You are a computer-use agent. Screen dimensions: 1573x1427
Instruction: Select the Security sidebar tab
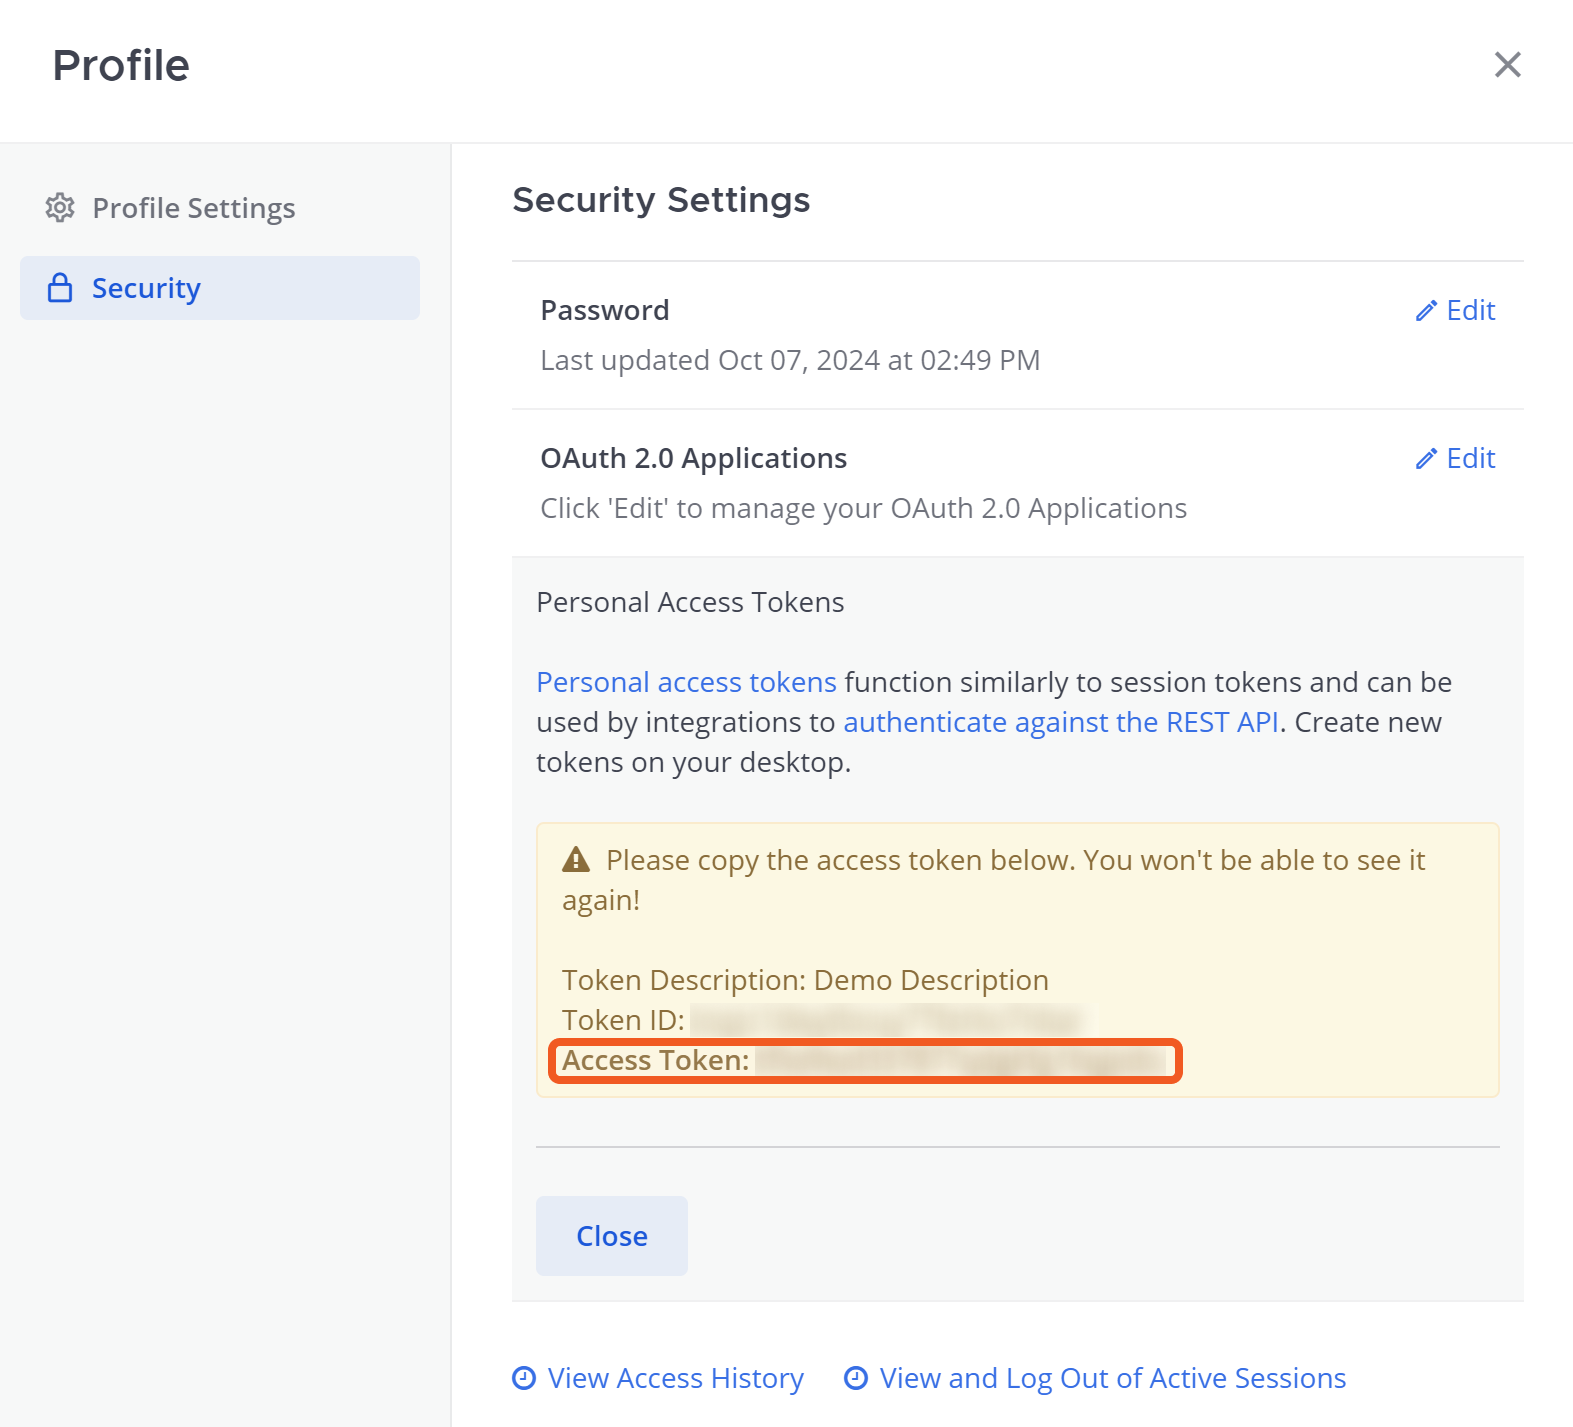click(146, 288)
